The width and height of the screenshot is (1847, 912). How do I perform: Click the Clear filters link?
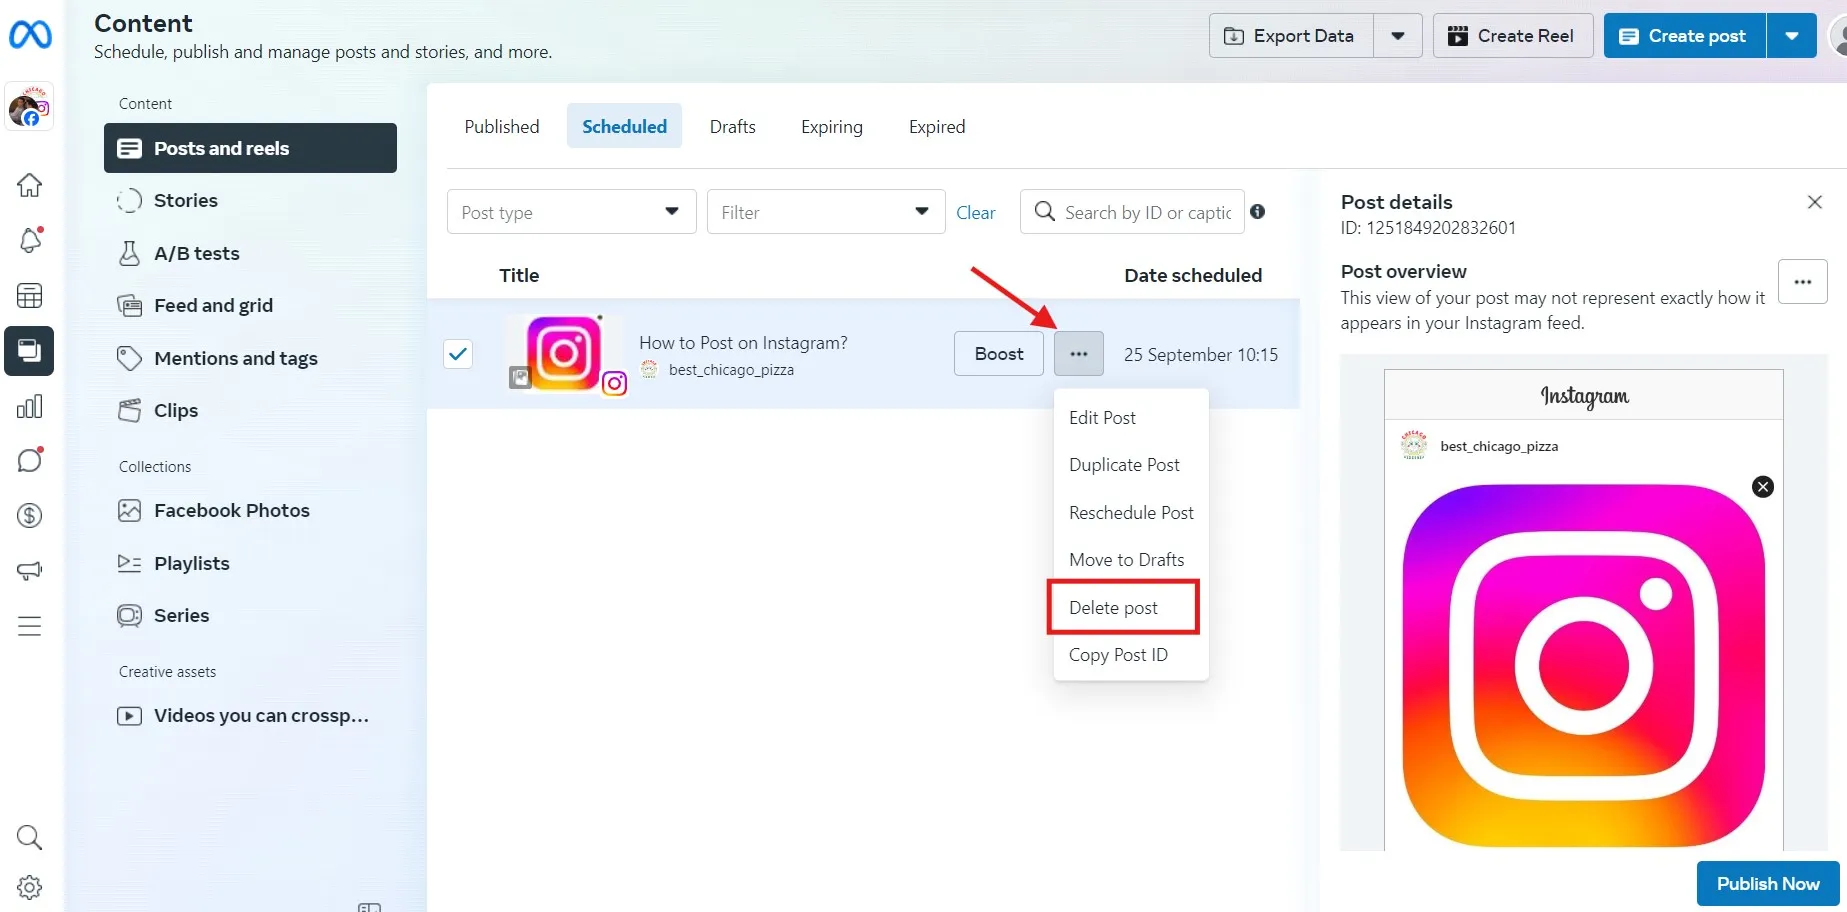click(x=975, y=212)
